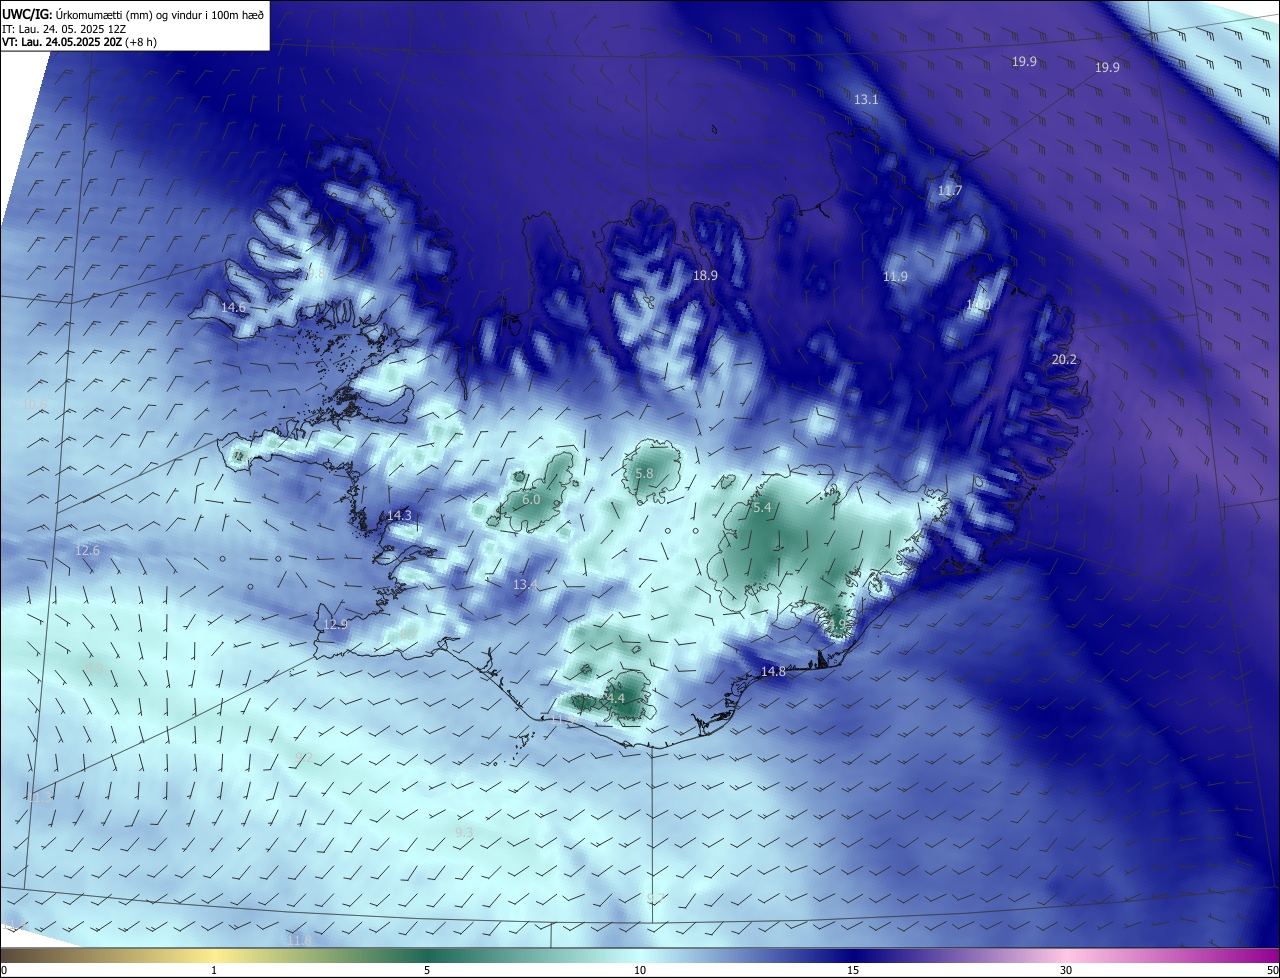1280x978 pixels.
Task: Click the 9.3 value south of Iceland
Action: pos(464,832)
